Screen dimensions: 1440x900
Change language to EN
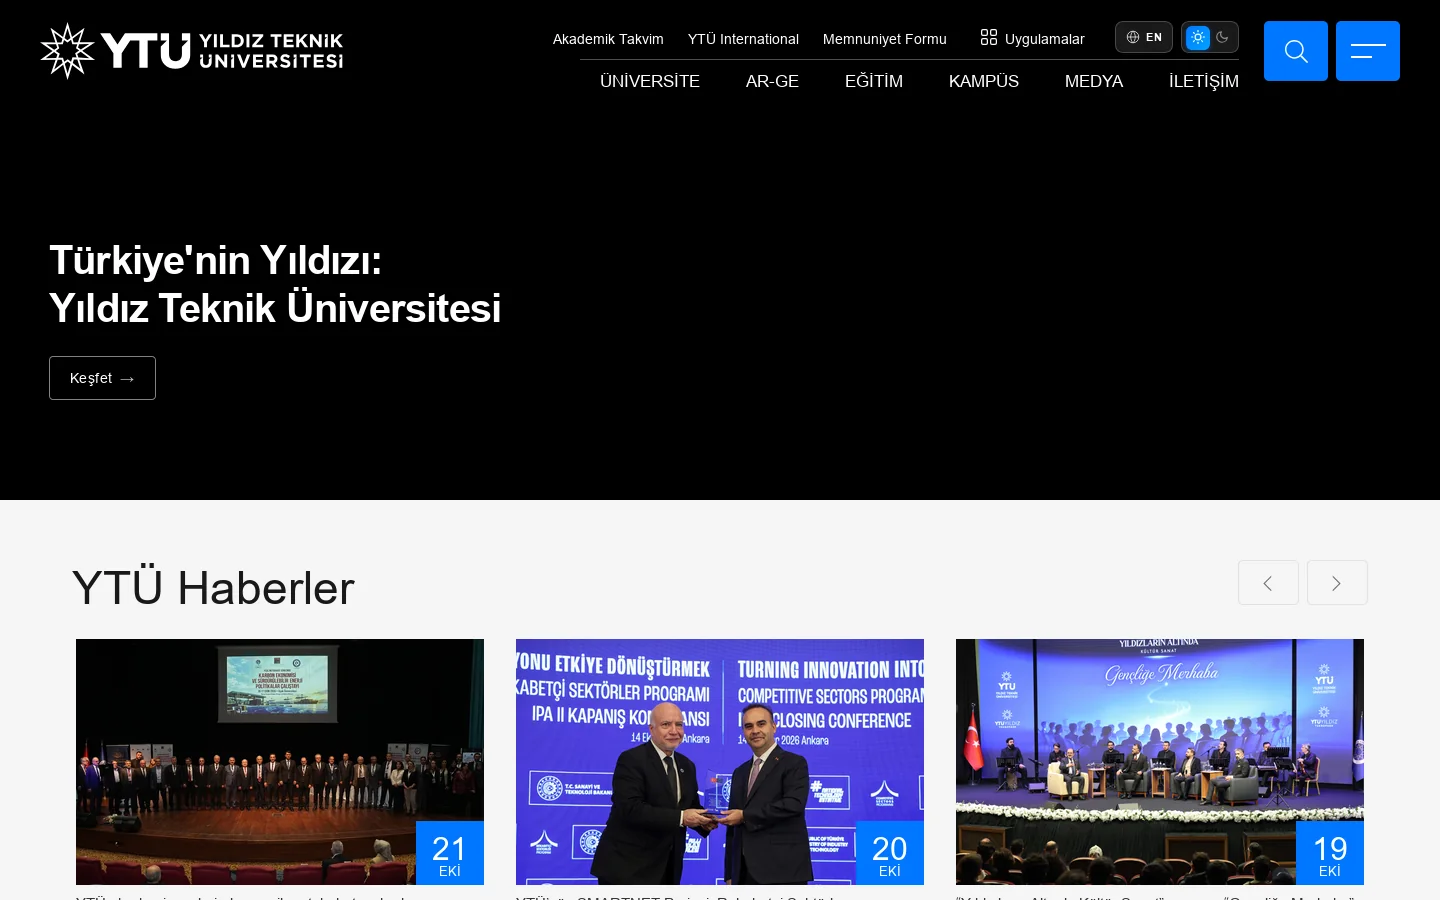[x=1144, y=37]
